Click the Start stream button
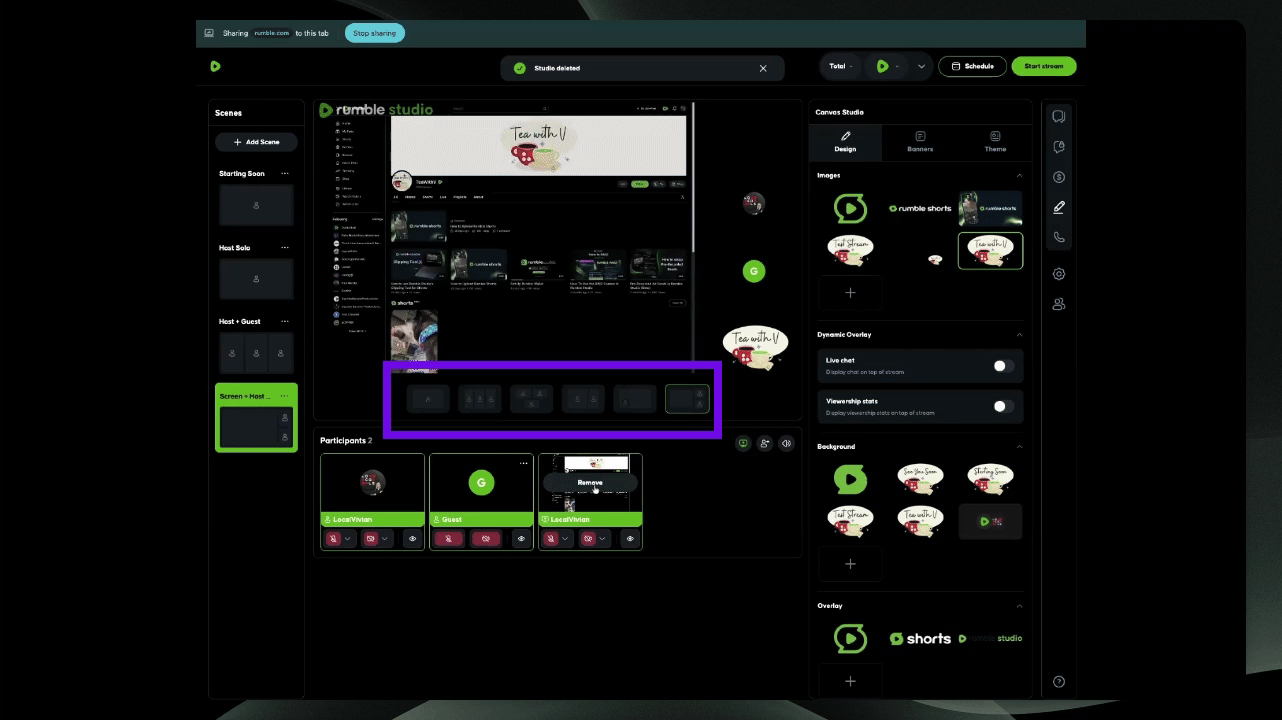Image resolution: width=1282 pixels, height=720 pixels. tap(1044, 66)
